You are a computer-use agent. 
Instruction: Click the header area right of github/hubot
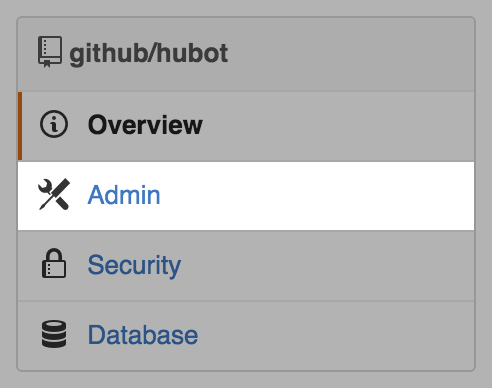(350, 54)
